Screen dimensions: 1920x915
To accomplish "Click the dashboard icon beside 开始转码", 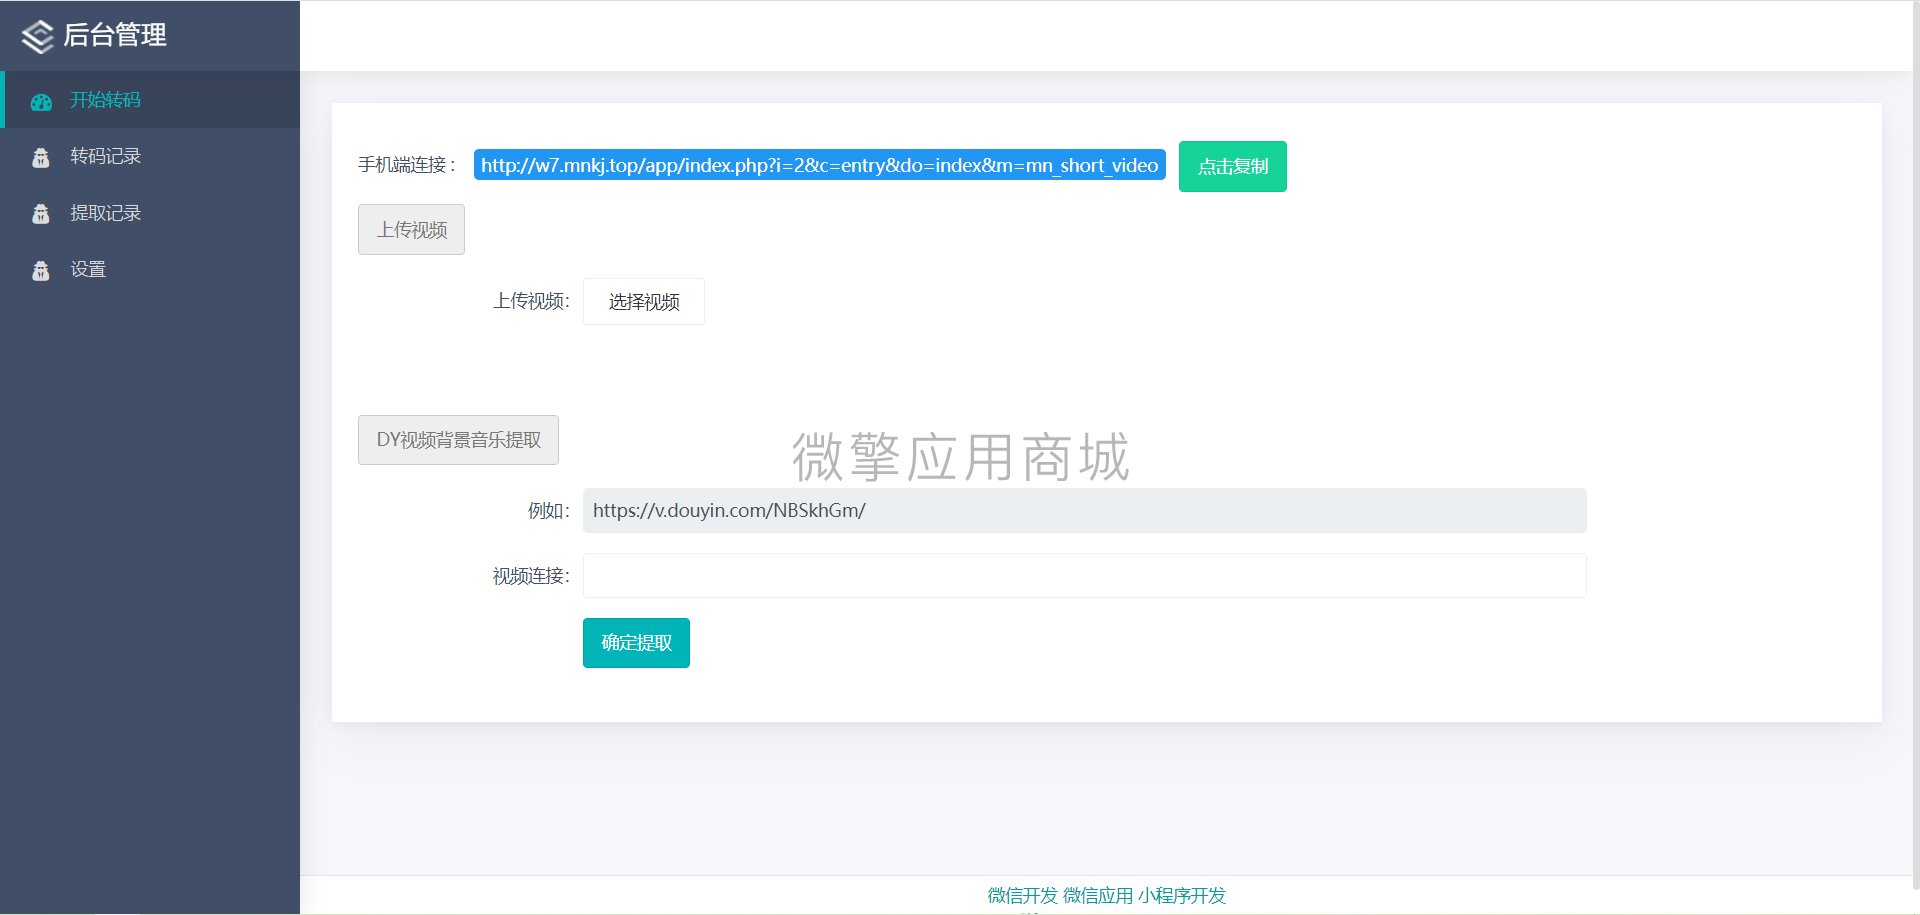I will click(x=41, y=102).
